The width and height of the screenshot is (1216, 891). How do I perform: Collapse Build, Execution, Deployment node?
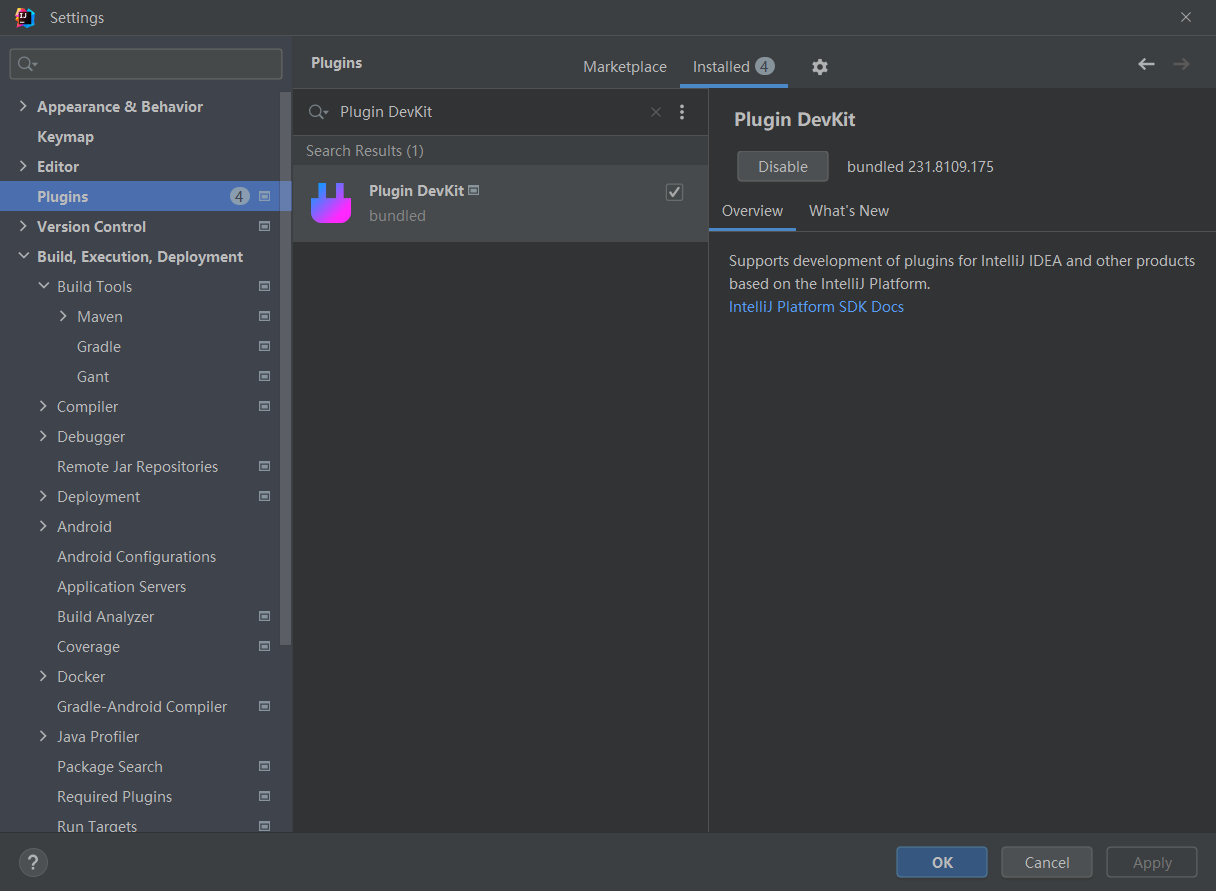pos(23,256)
